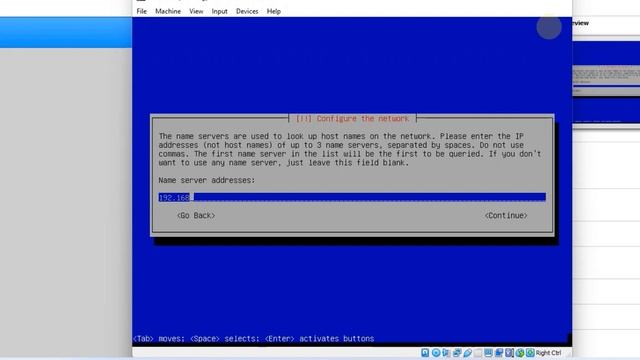
Task: Open the Input menu
Action: pos(219,11)
